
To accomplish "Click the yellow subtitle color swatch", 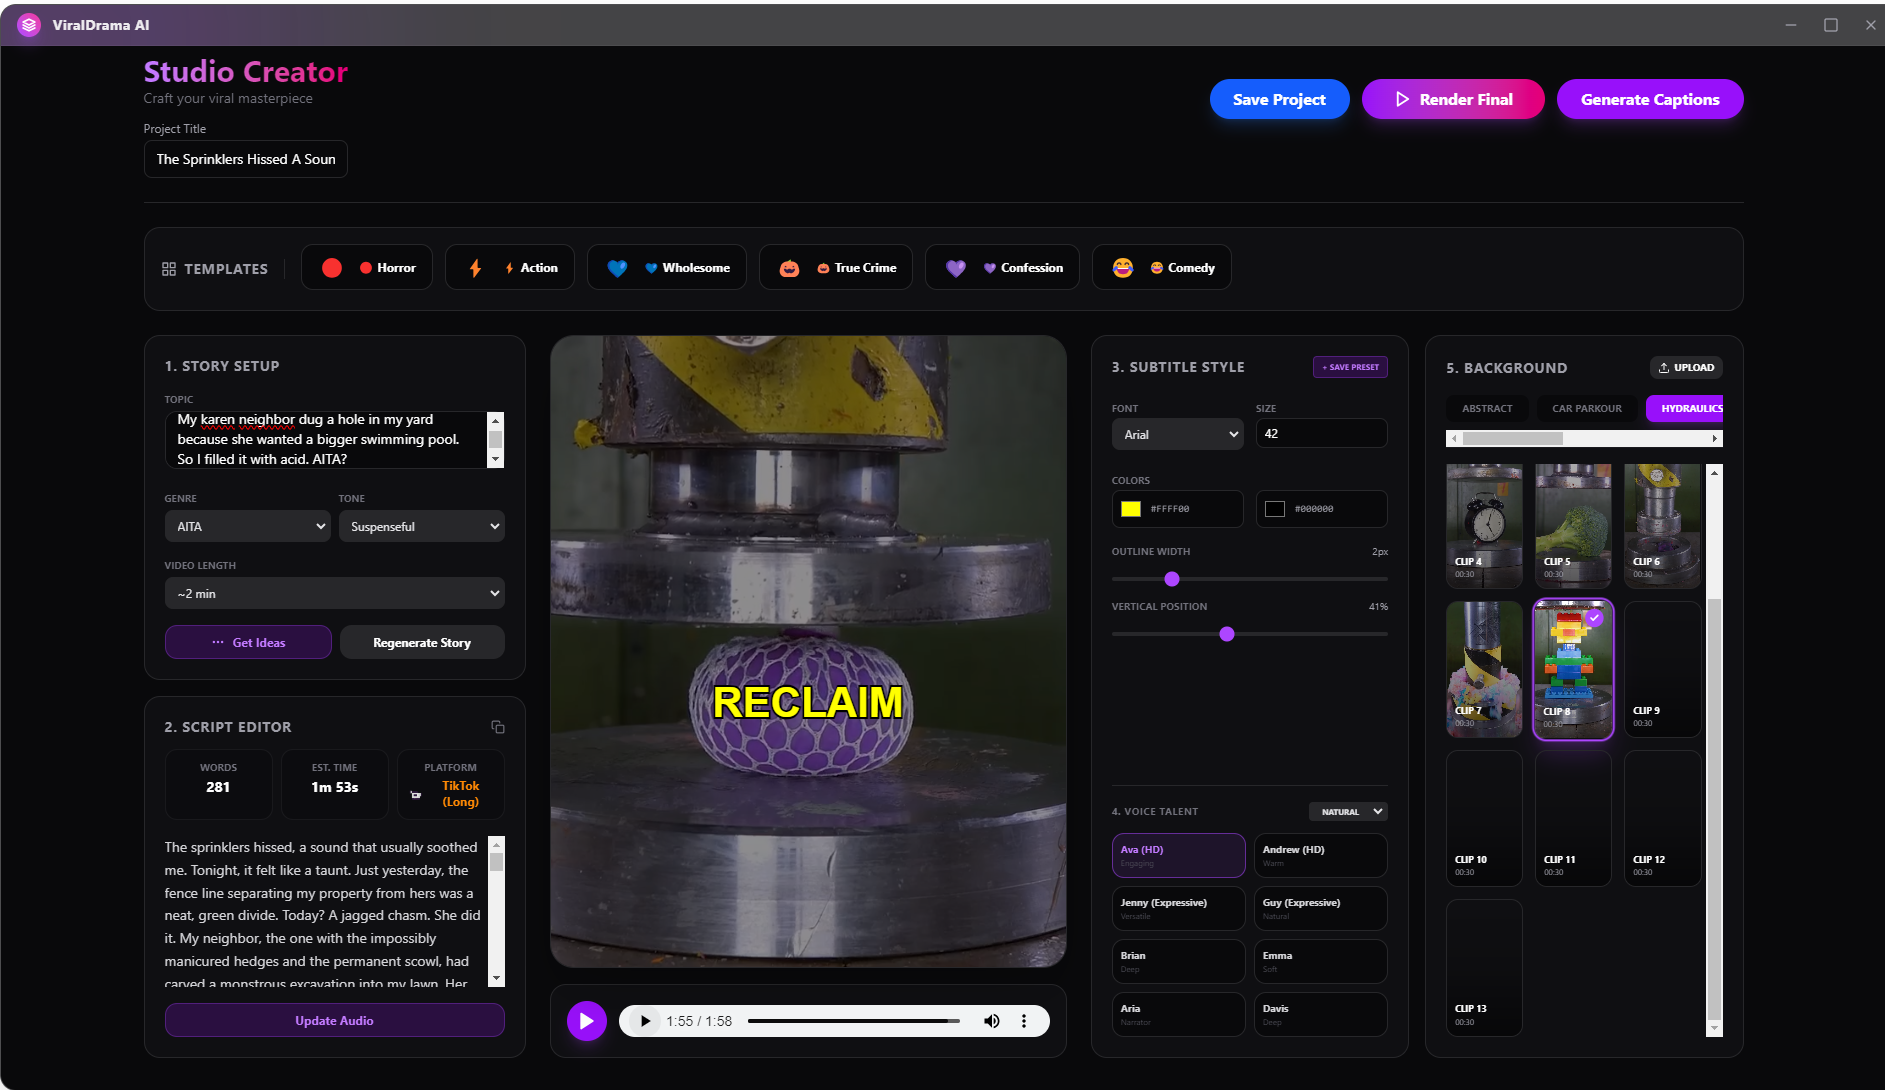I will tap(1131, 509).
